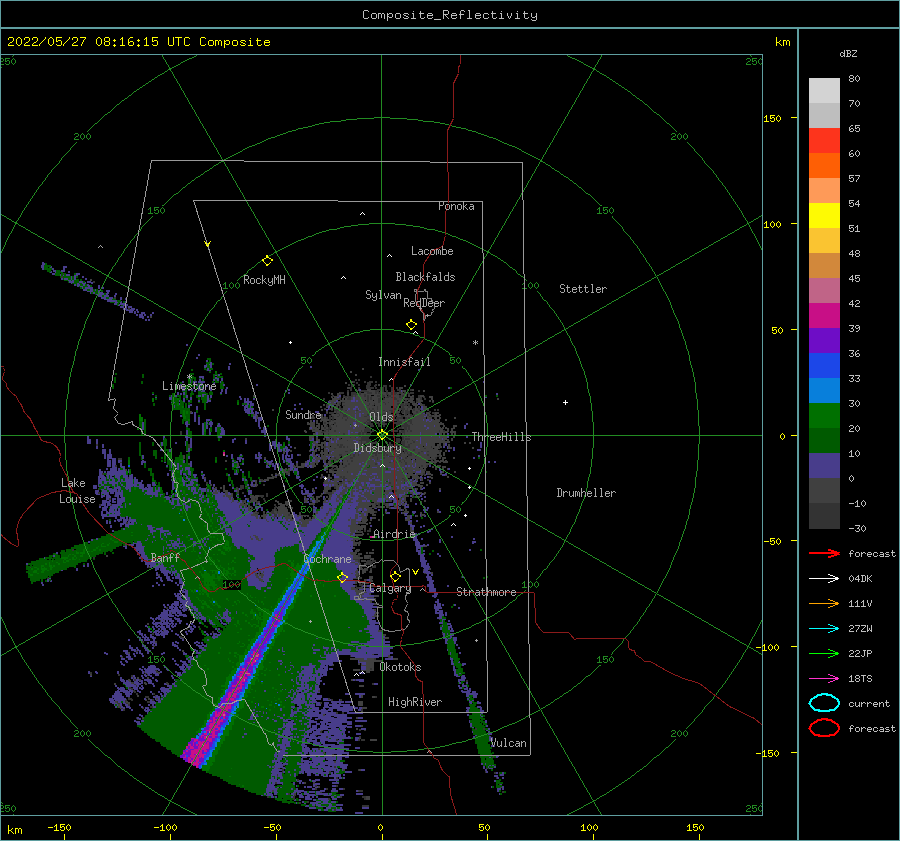Click the green 22JP arrow icon
The image size is (900, 841).
point(824,653)
